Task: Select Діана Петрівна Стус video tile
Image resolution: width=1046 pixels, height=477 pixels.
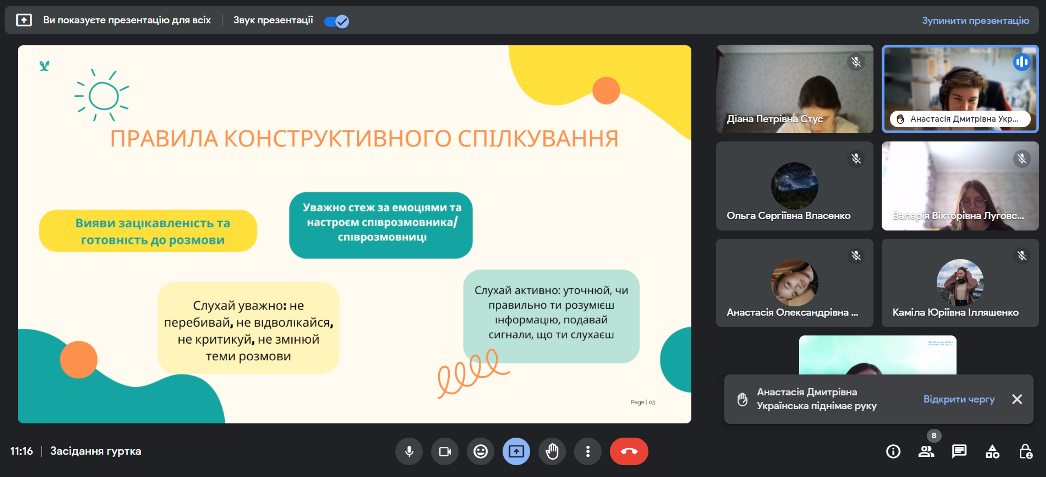Action: [x=794, y=88]
